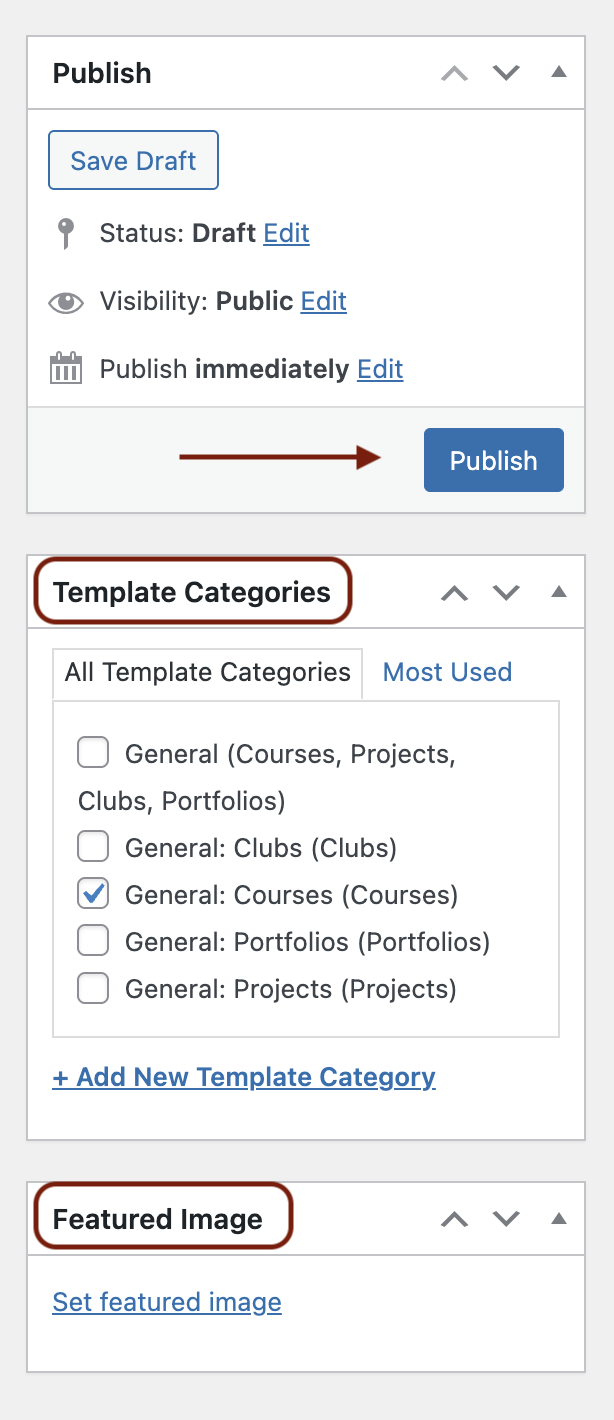Viewport: 614px width, 1420px height.
Task: Move Template Categories panel down
Action: click(x=507, y=592)
